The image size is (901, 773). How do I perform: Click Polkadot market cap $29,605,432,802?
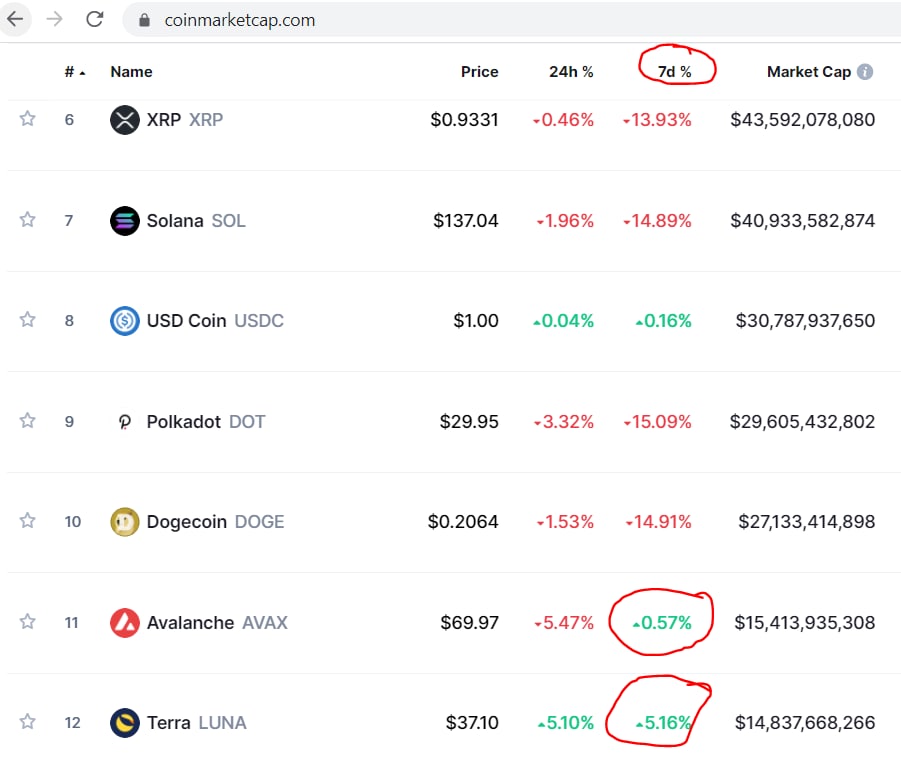click(x=803, y=422)
